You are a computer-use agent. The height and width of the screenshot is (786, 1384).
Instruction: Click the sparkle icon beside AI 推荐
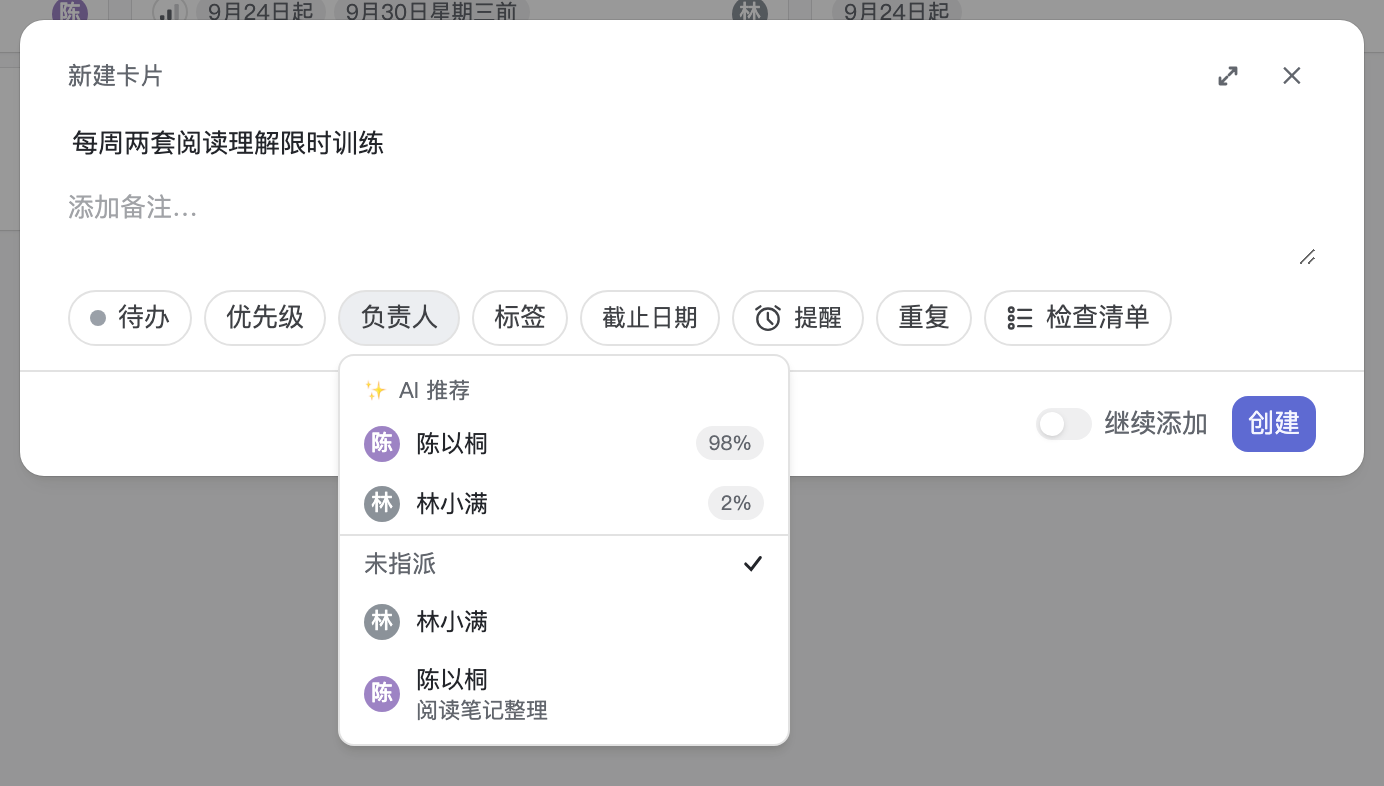(x=376, y=391)
